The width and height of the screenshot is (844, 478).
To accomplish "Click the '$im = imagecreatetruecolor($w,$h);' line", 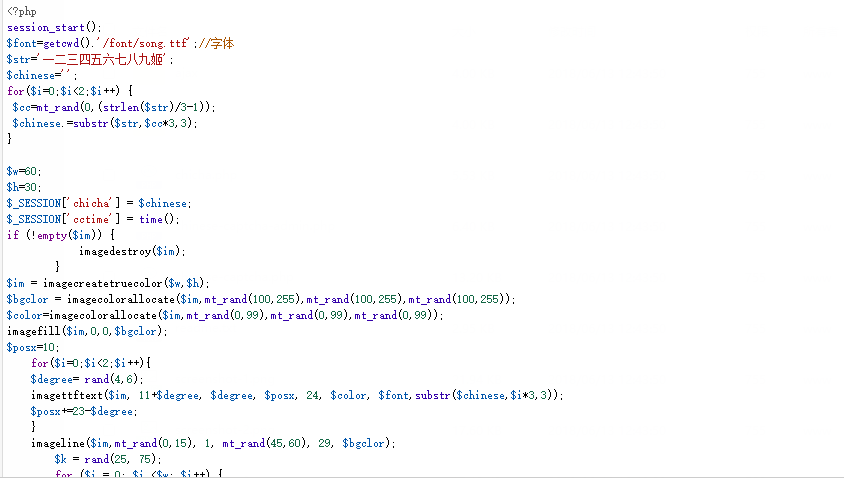I will pyautogui.click(x=108, y=283).
